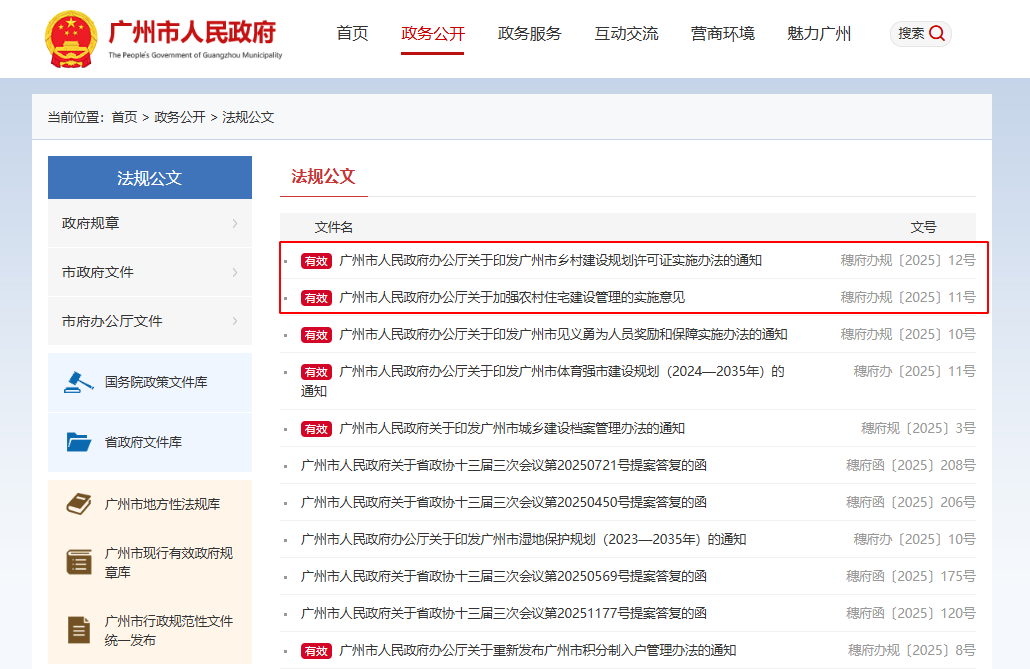
Task: Click document number 穗府办规〔2025〕8号
Action: point(912,650)
